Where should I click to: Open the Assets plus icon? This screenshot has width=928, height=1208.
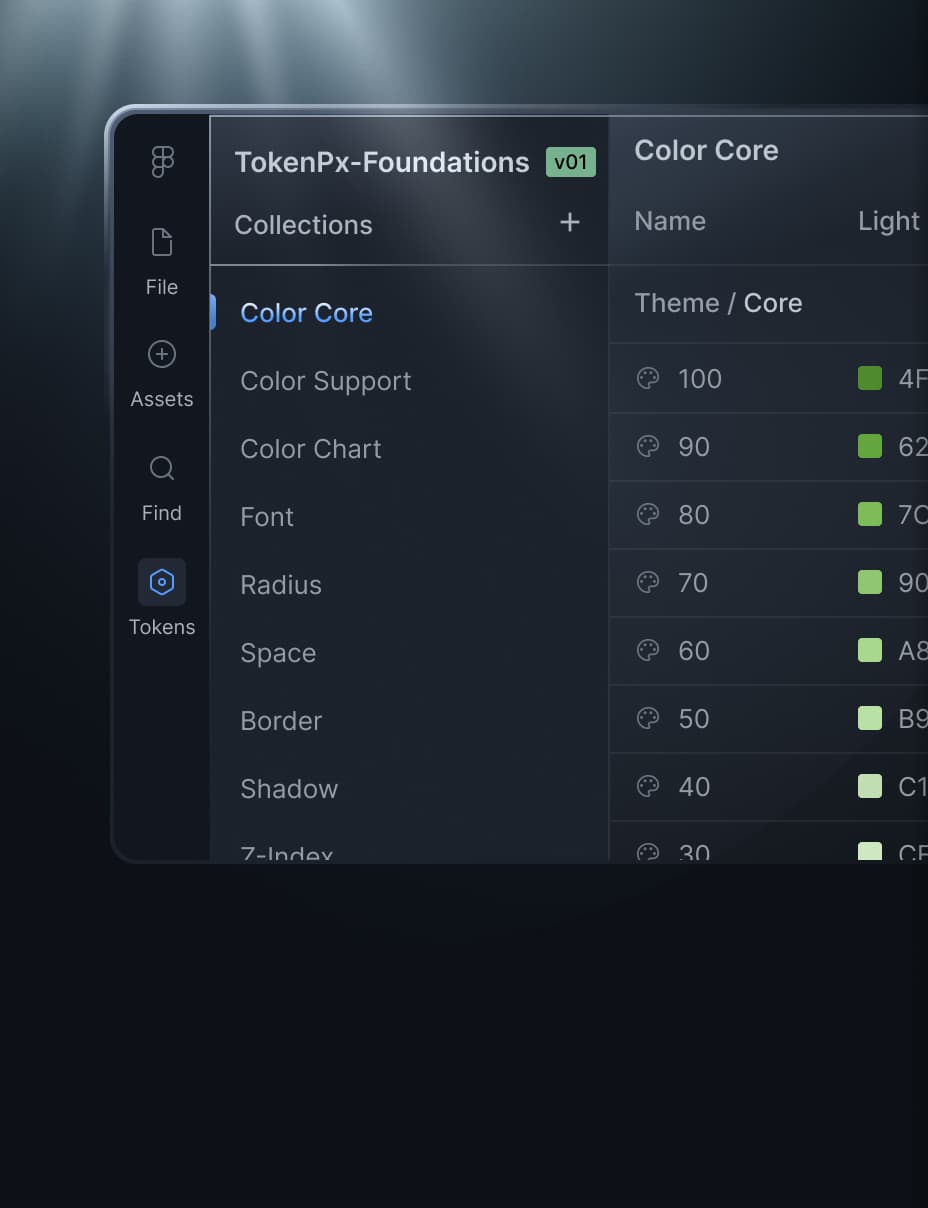(x=162, y=354)
